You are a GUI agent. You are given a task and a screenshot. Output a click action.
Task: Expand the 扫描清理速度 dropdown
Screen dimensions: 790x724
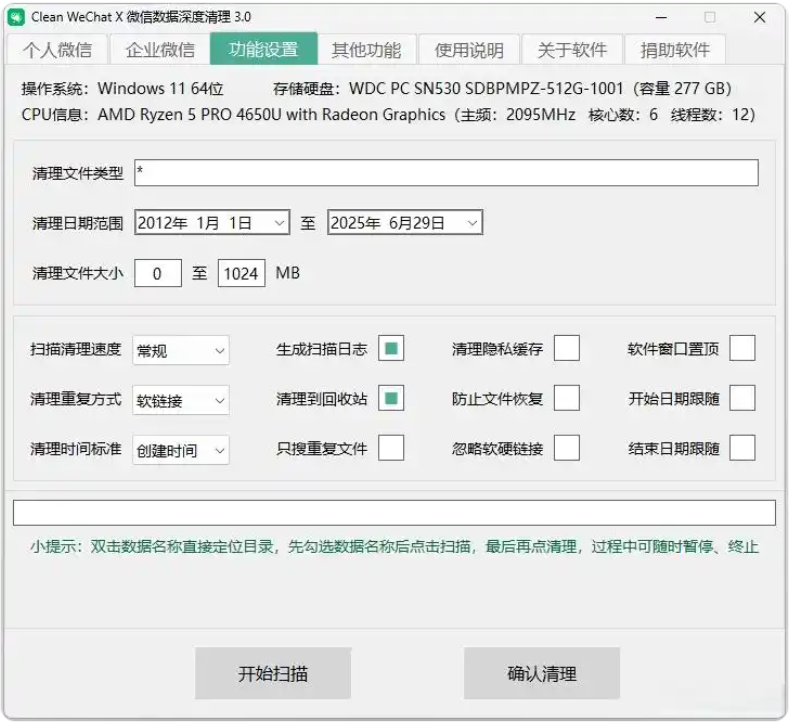(x=181, y=351)
